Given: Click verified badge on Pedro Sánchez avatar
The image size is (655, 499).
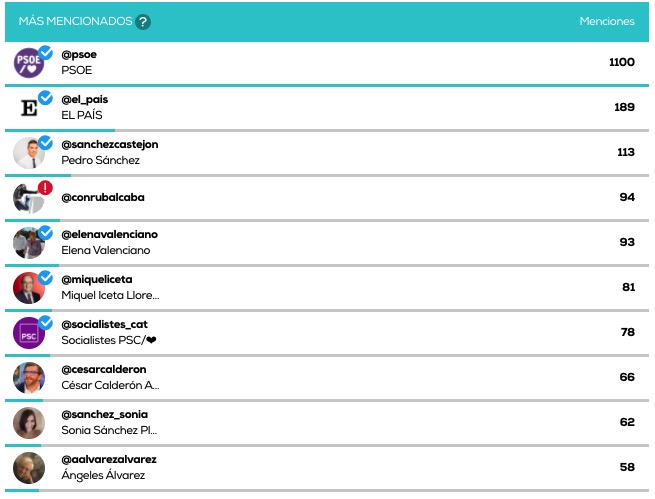Looking at the screenshot, I should [x=46, y=143].
